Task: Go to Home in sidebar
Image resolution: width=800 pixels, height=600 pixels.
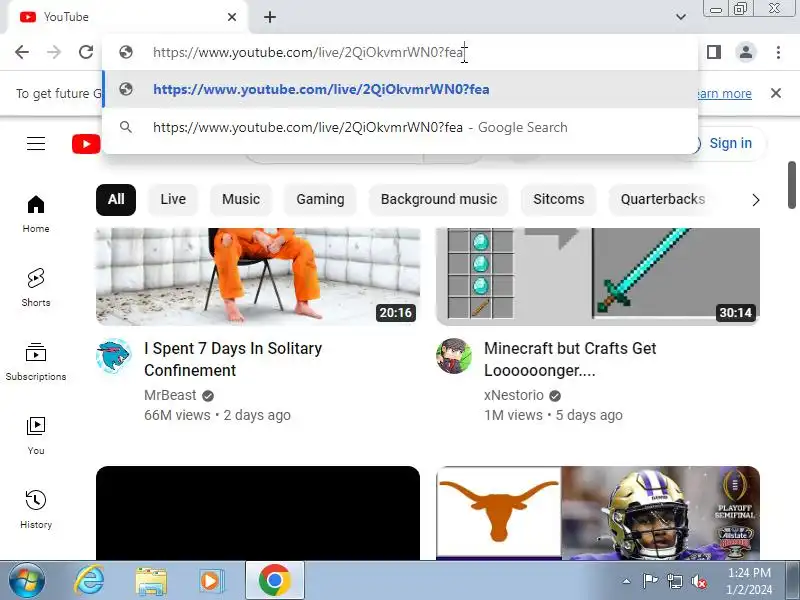Action: click(36, 214)
